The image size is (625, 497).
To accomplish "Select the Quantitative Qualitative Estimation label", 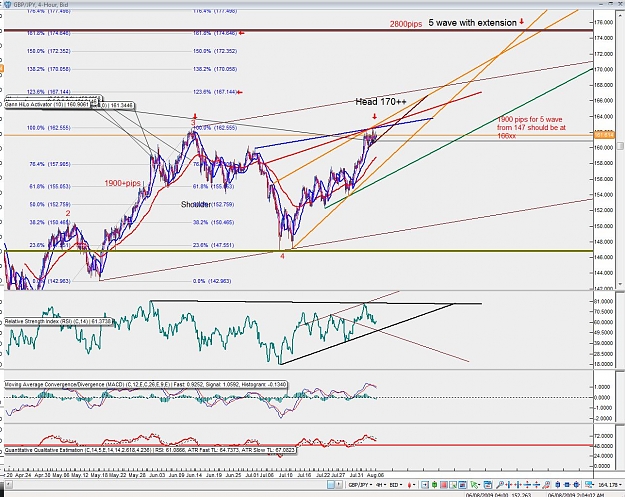I will [x=150, y=450].
